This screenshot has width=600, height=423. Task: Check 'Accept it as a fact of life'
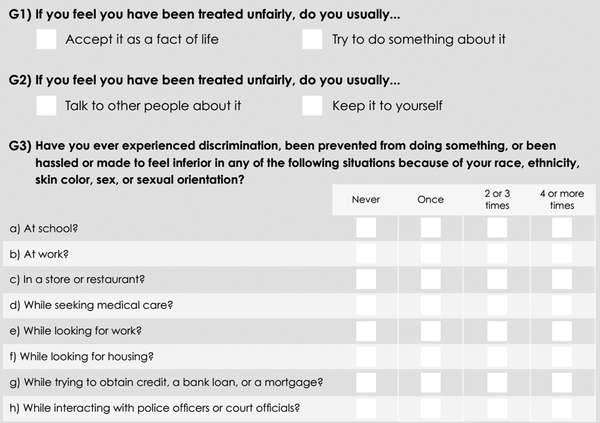[46, 39]
